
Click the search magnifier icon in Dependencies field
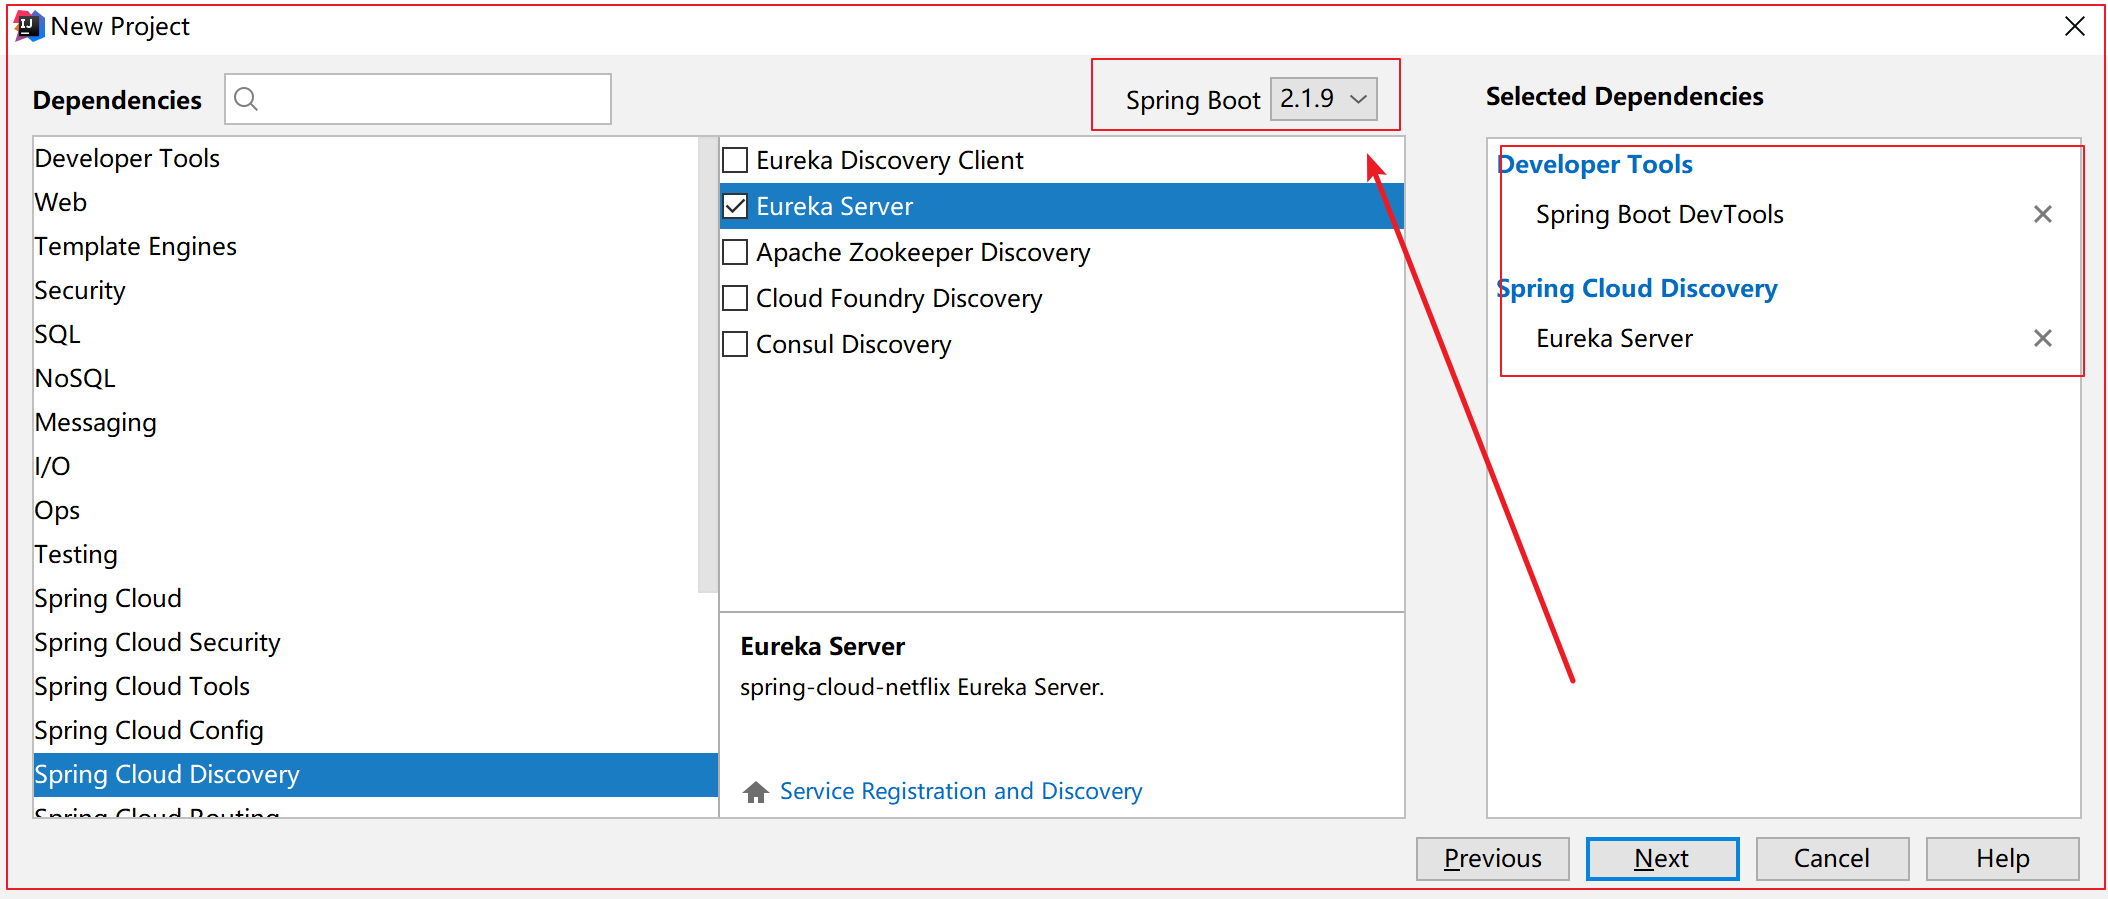click(246, 98)
